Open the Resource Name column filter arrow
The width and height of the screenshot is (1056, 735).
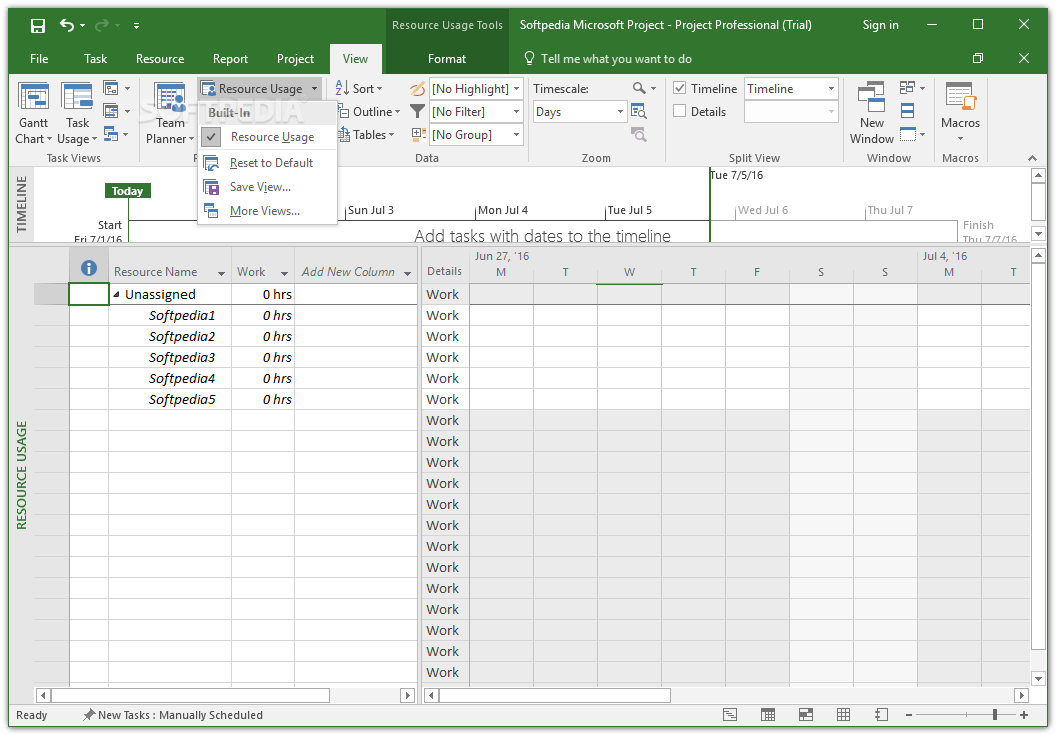tap(221, 273)
